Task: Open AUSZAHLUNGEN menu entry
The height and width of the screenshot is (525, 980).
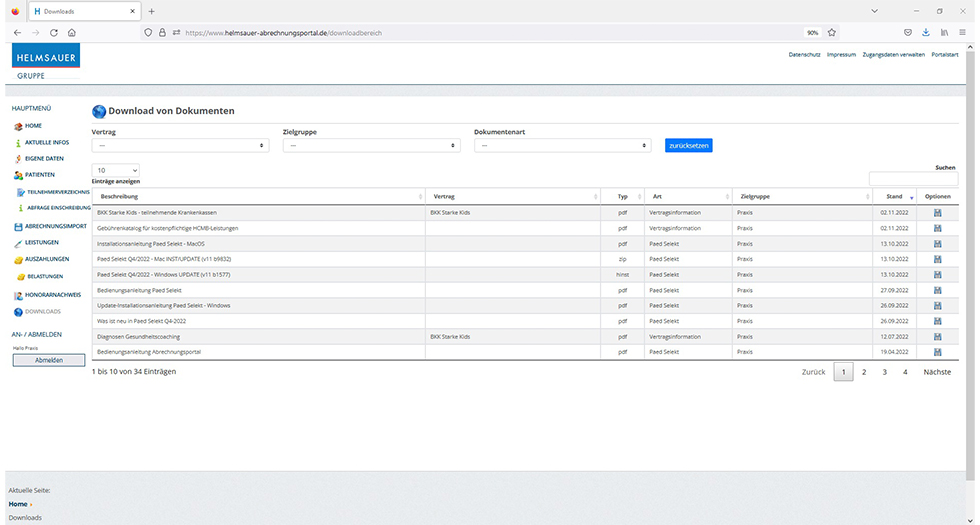Action: coord(47,259)
